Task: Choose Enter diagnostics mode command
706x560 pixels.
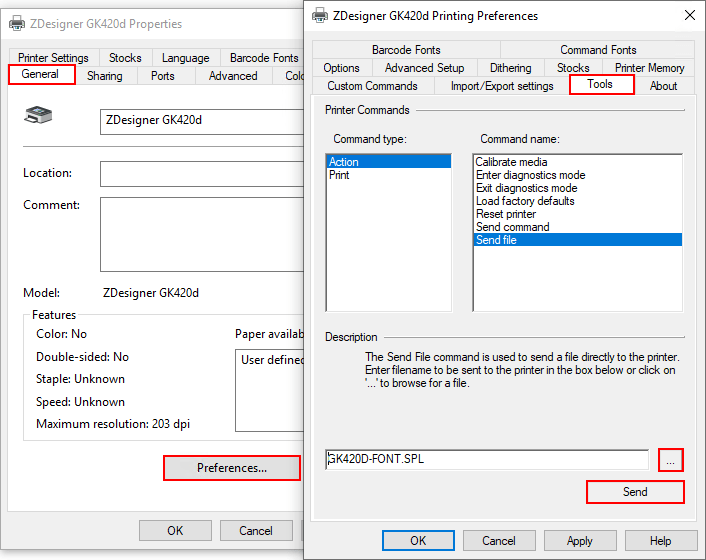Action: coord(578,175)
